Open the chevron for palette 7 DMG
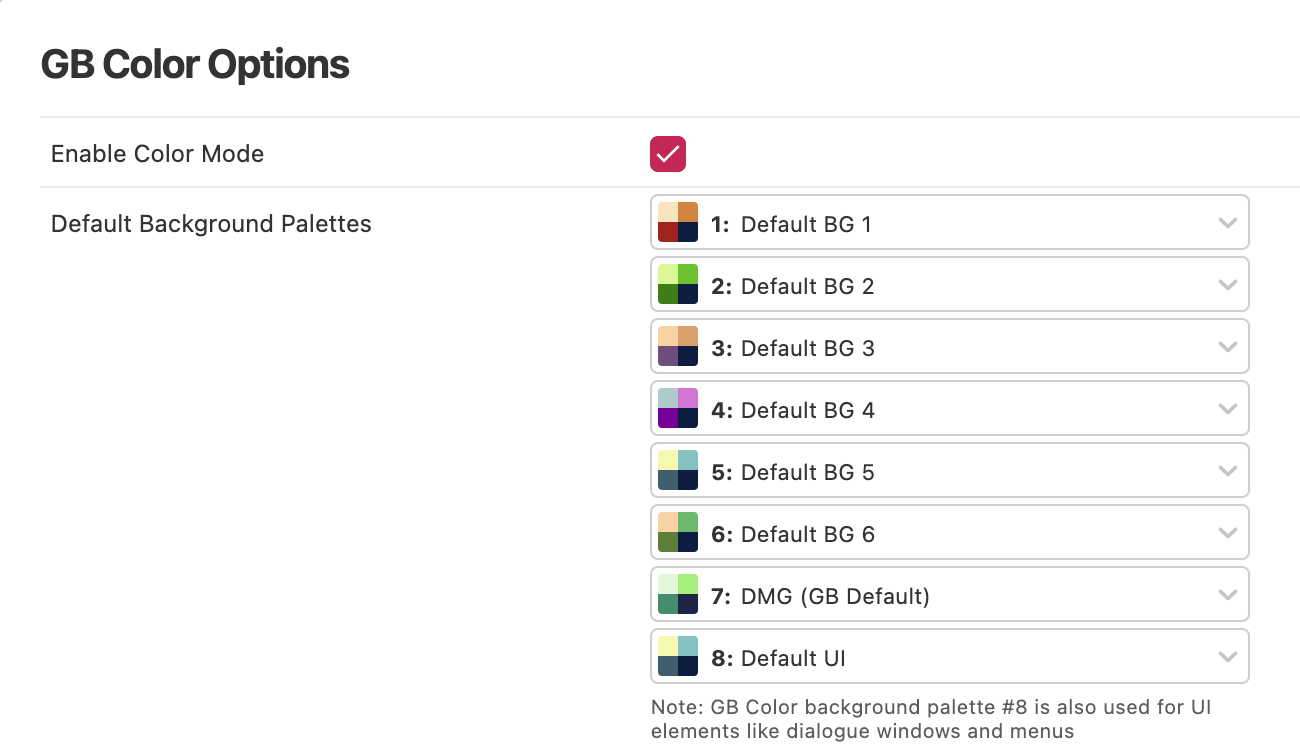Image resolution: width=1300 pixels, height=756 pixels. [1228, 595]
